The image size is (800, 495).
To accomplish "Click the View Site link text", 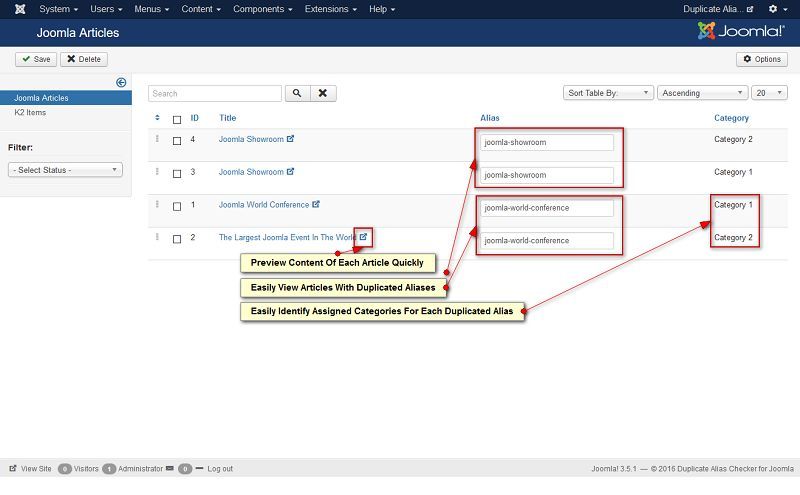I will coord(36,468).
